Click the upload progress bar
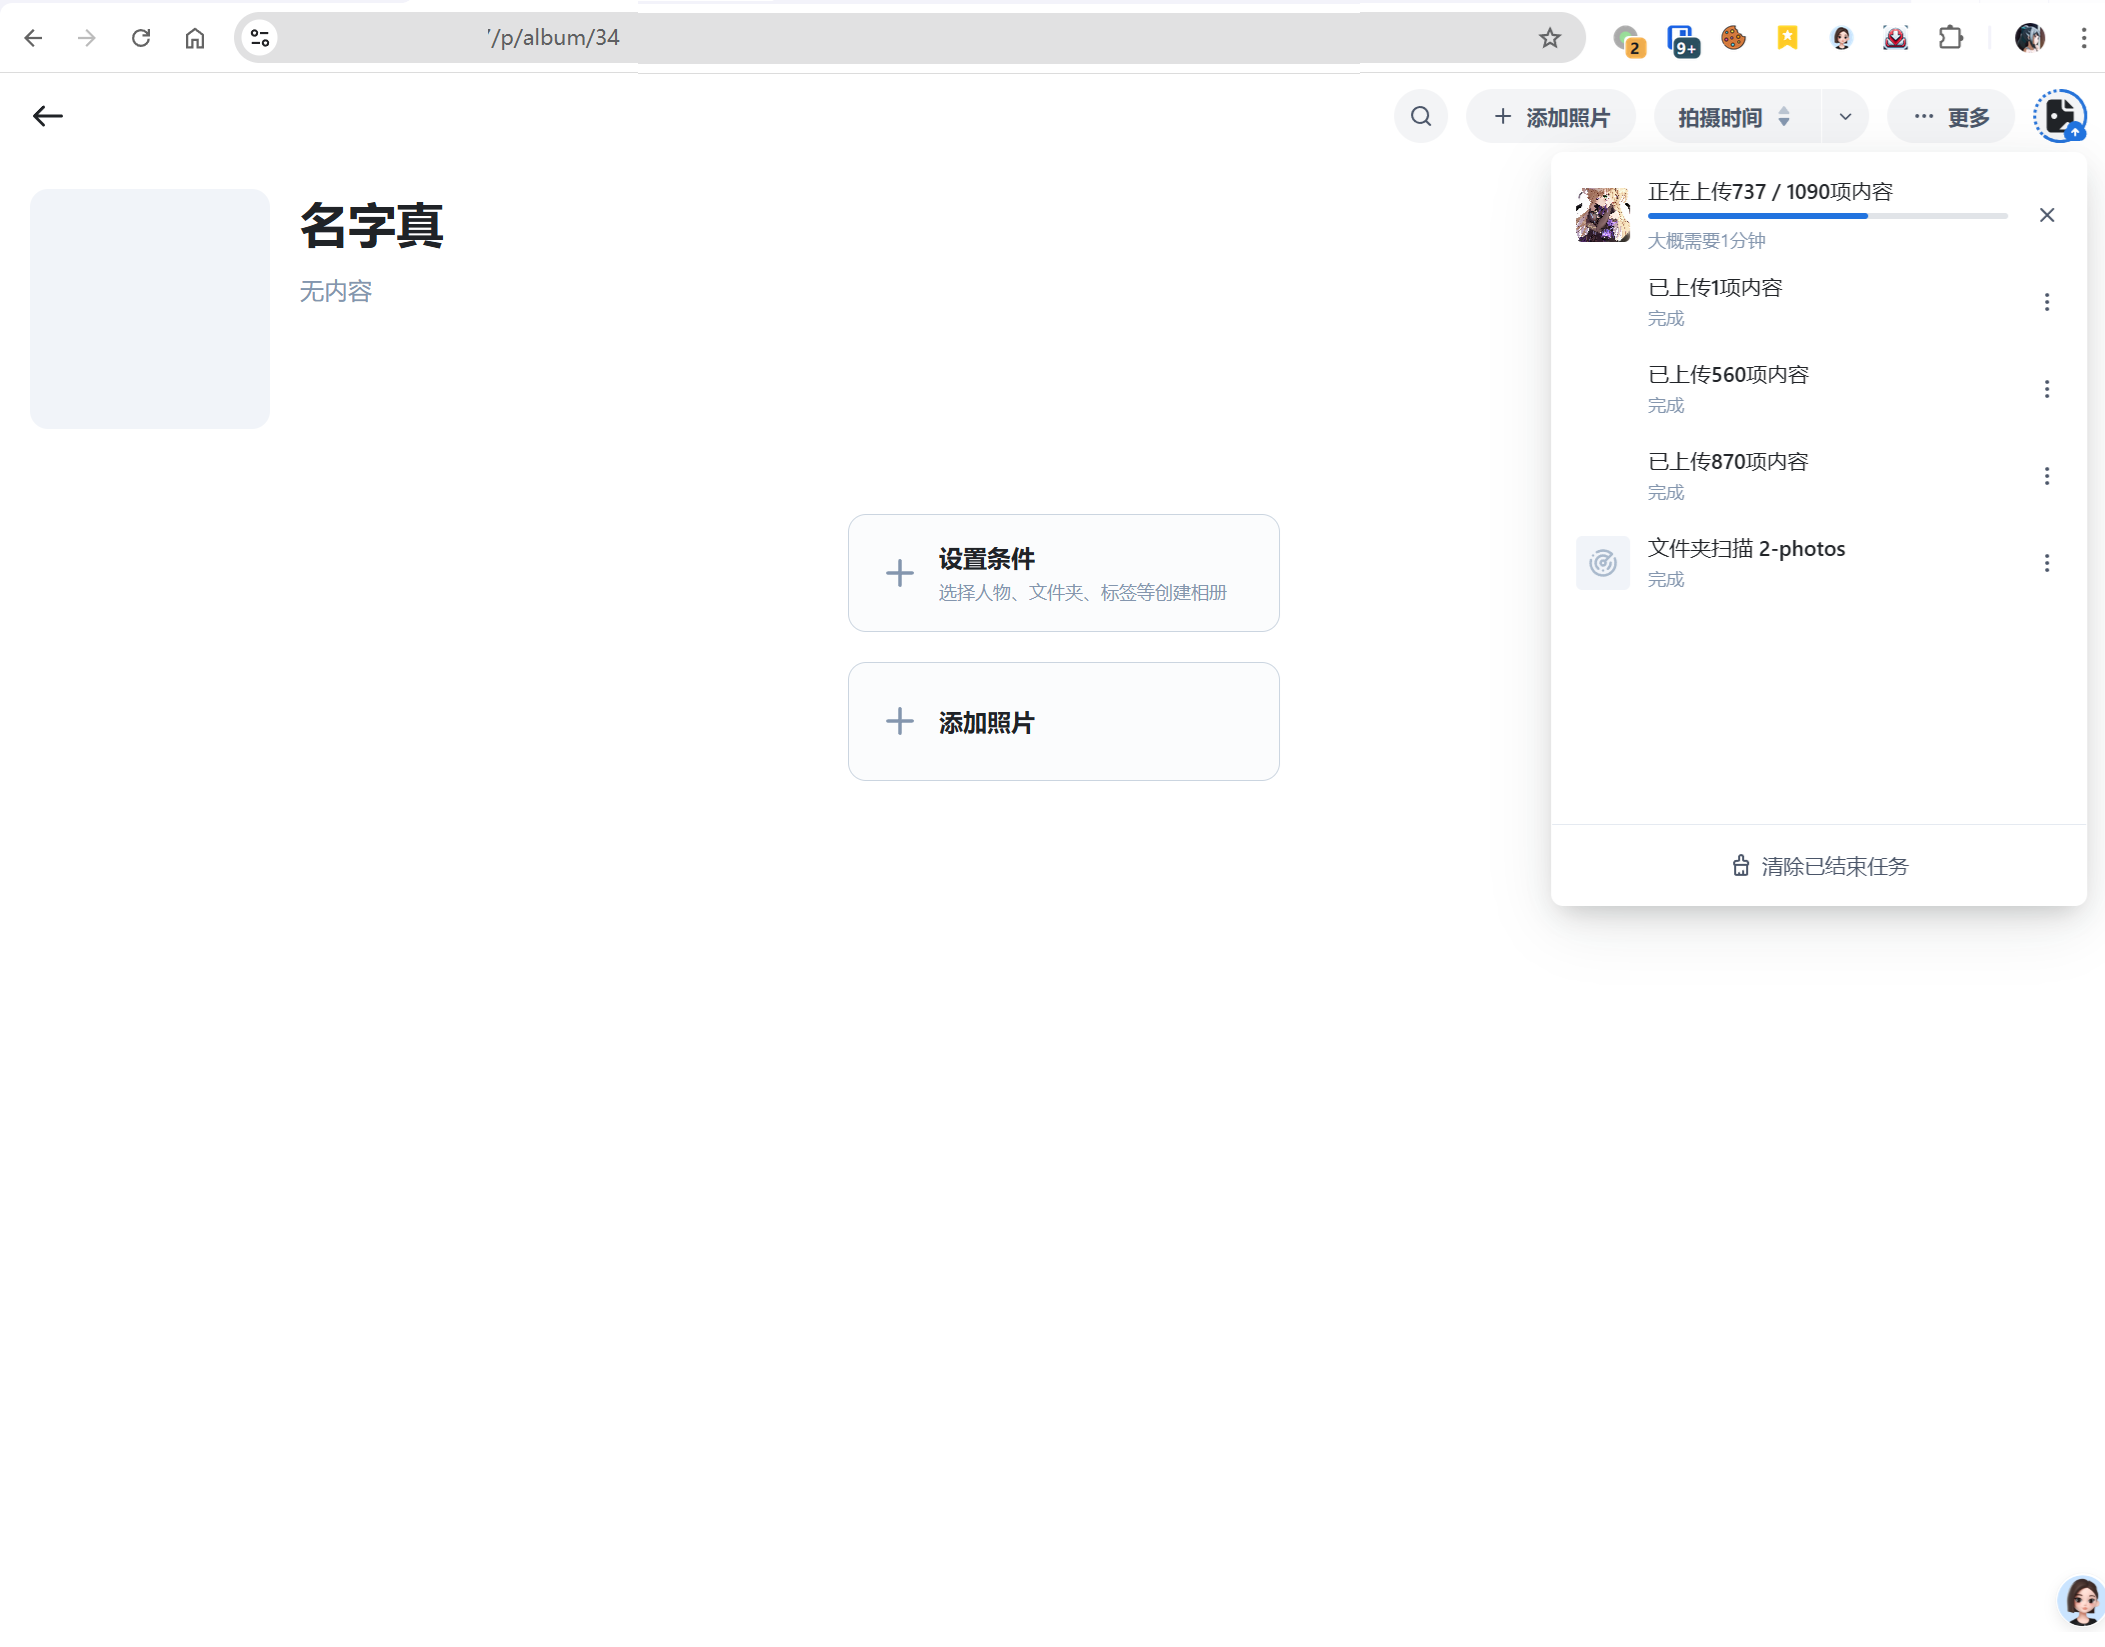2105x1647 pixels. tap(1826, 216)
